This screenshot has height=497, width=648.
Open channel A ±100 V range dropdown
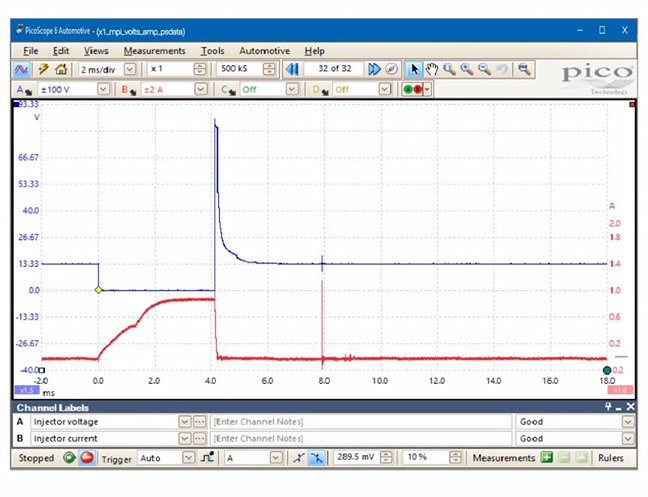pyautogui.click(x=103, y=89)
